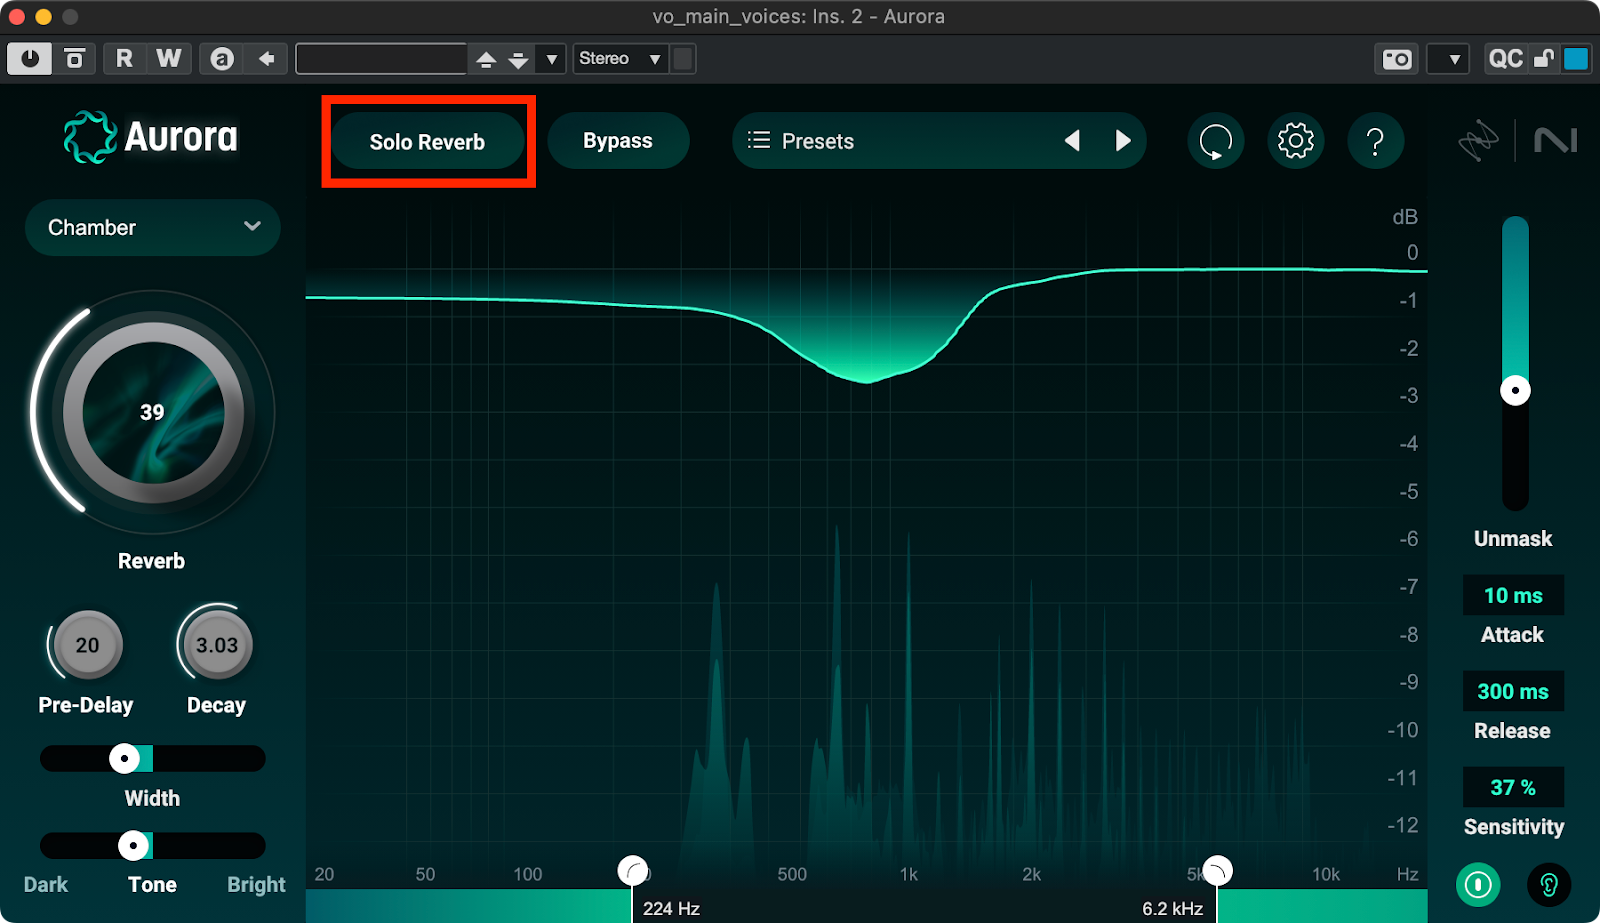Click the 300 ms Release value field
Screen dimensions: 1600x923
click(x=1513, y=692)
